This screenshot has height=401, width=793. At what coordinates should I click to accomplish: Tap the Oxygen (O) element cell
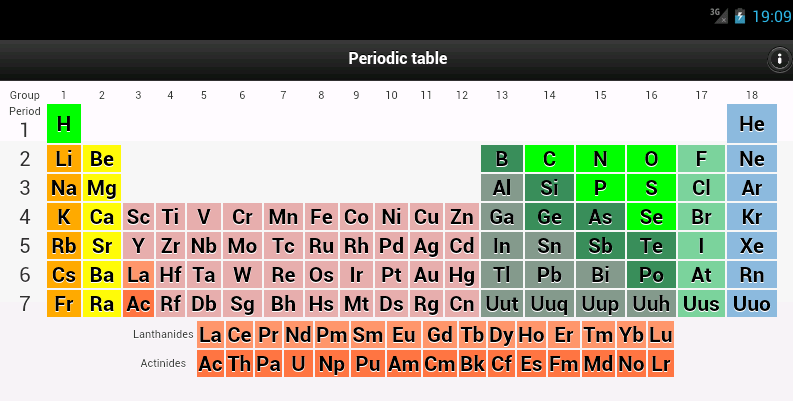[651, 159]
